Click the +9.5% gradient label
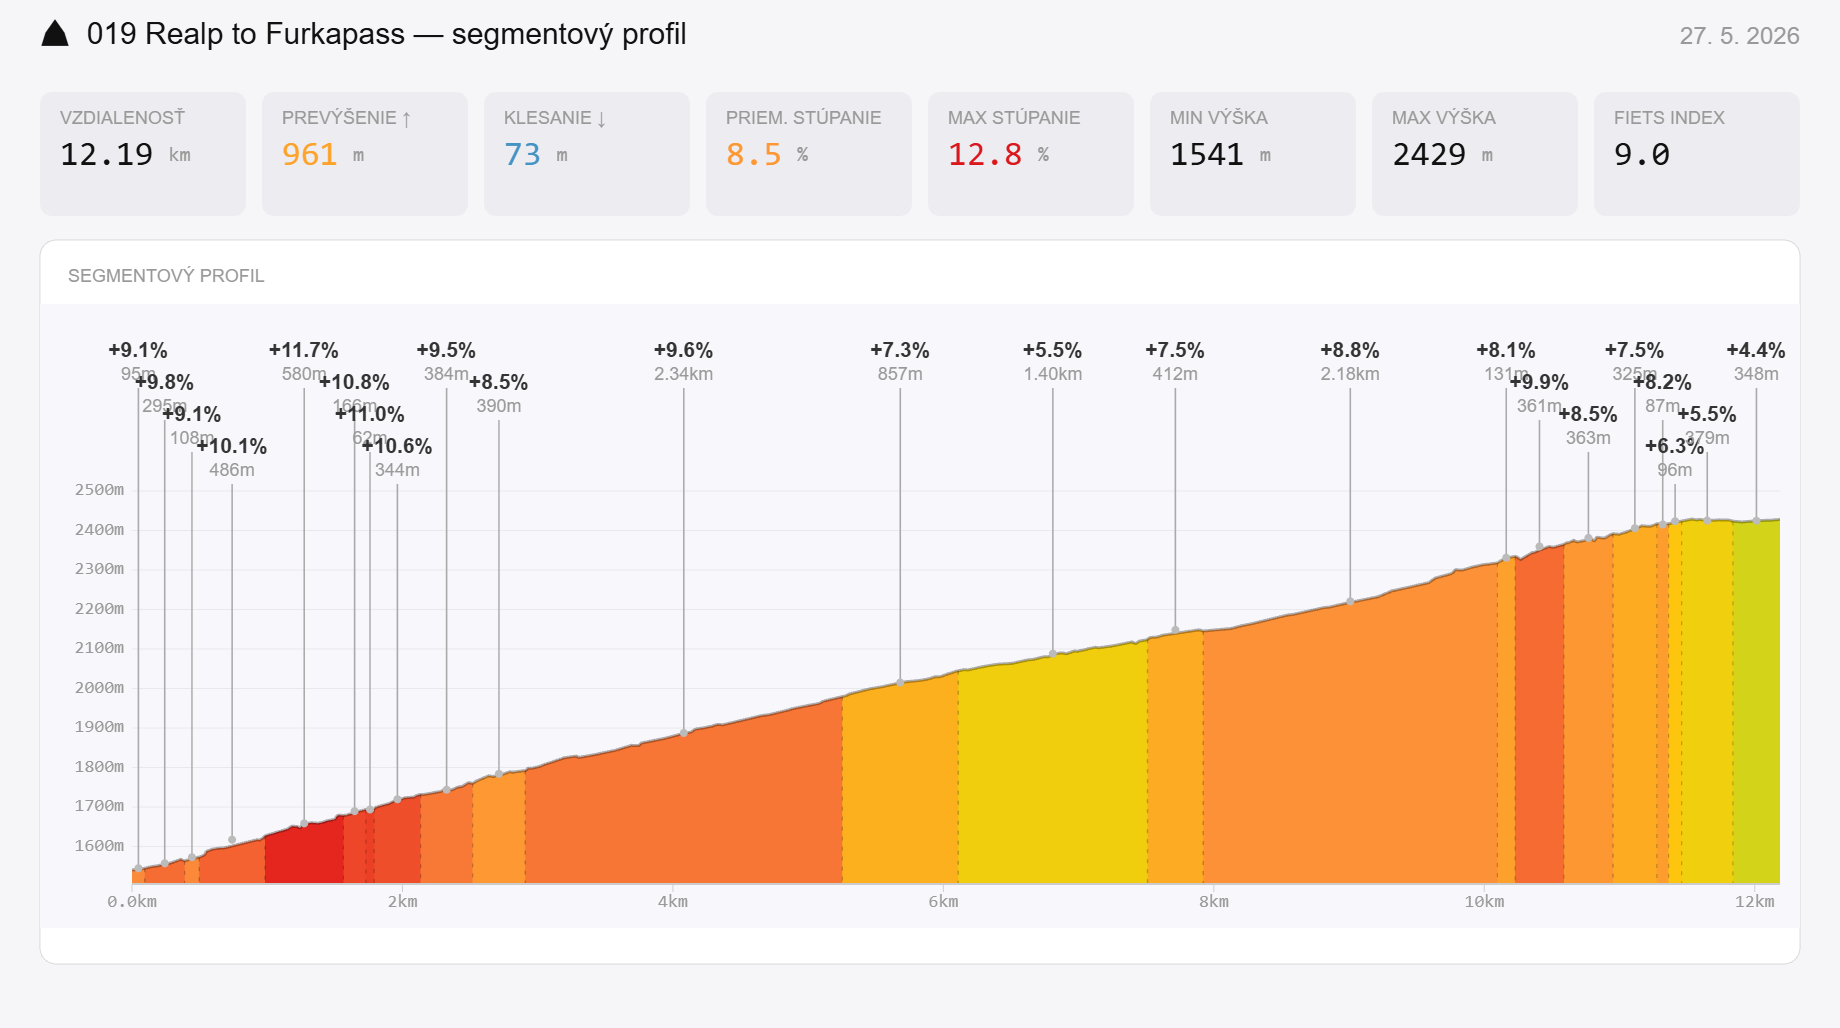This screenshot has width=1840, height=1028. 446,350
